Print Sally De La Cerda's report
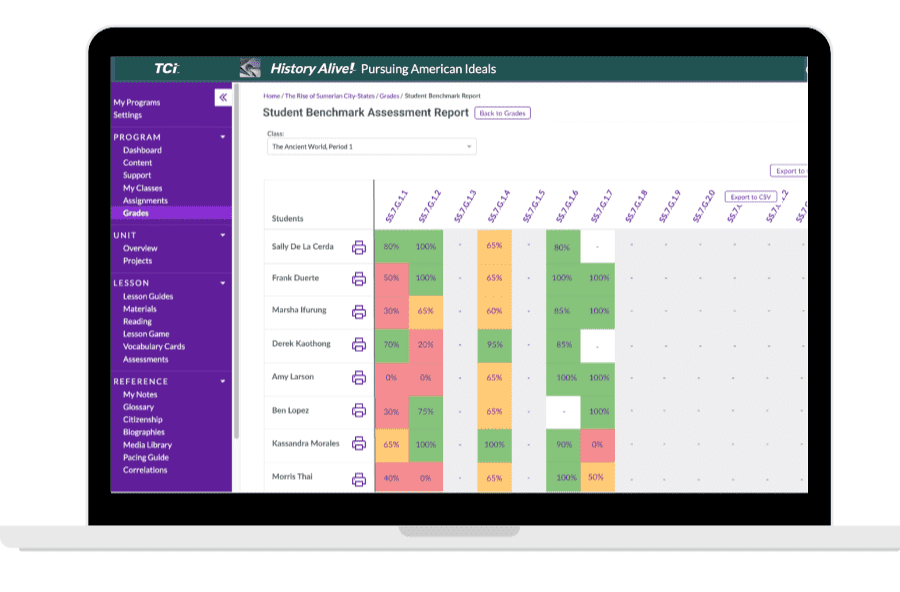900x592 pixels. pyautogui.click(x=359, y=247)
